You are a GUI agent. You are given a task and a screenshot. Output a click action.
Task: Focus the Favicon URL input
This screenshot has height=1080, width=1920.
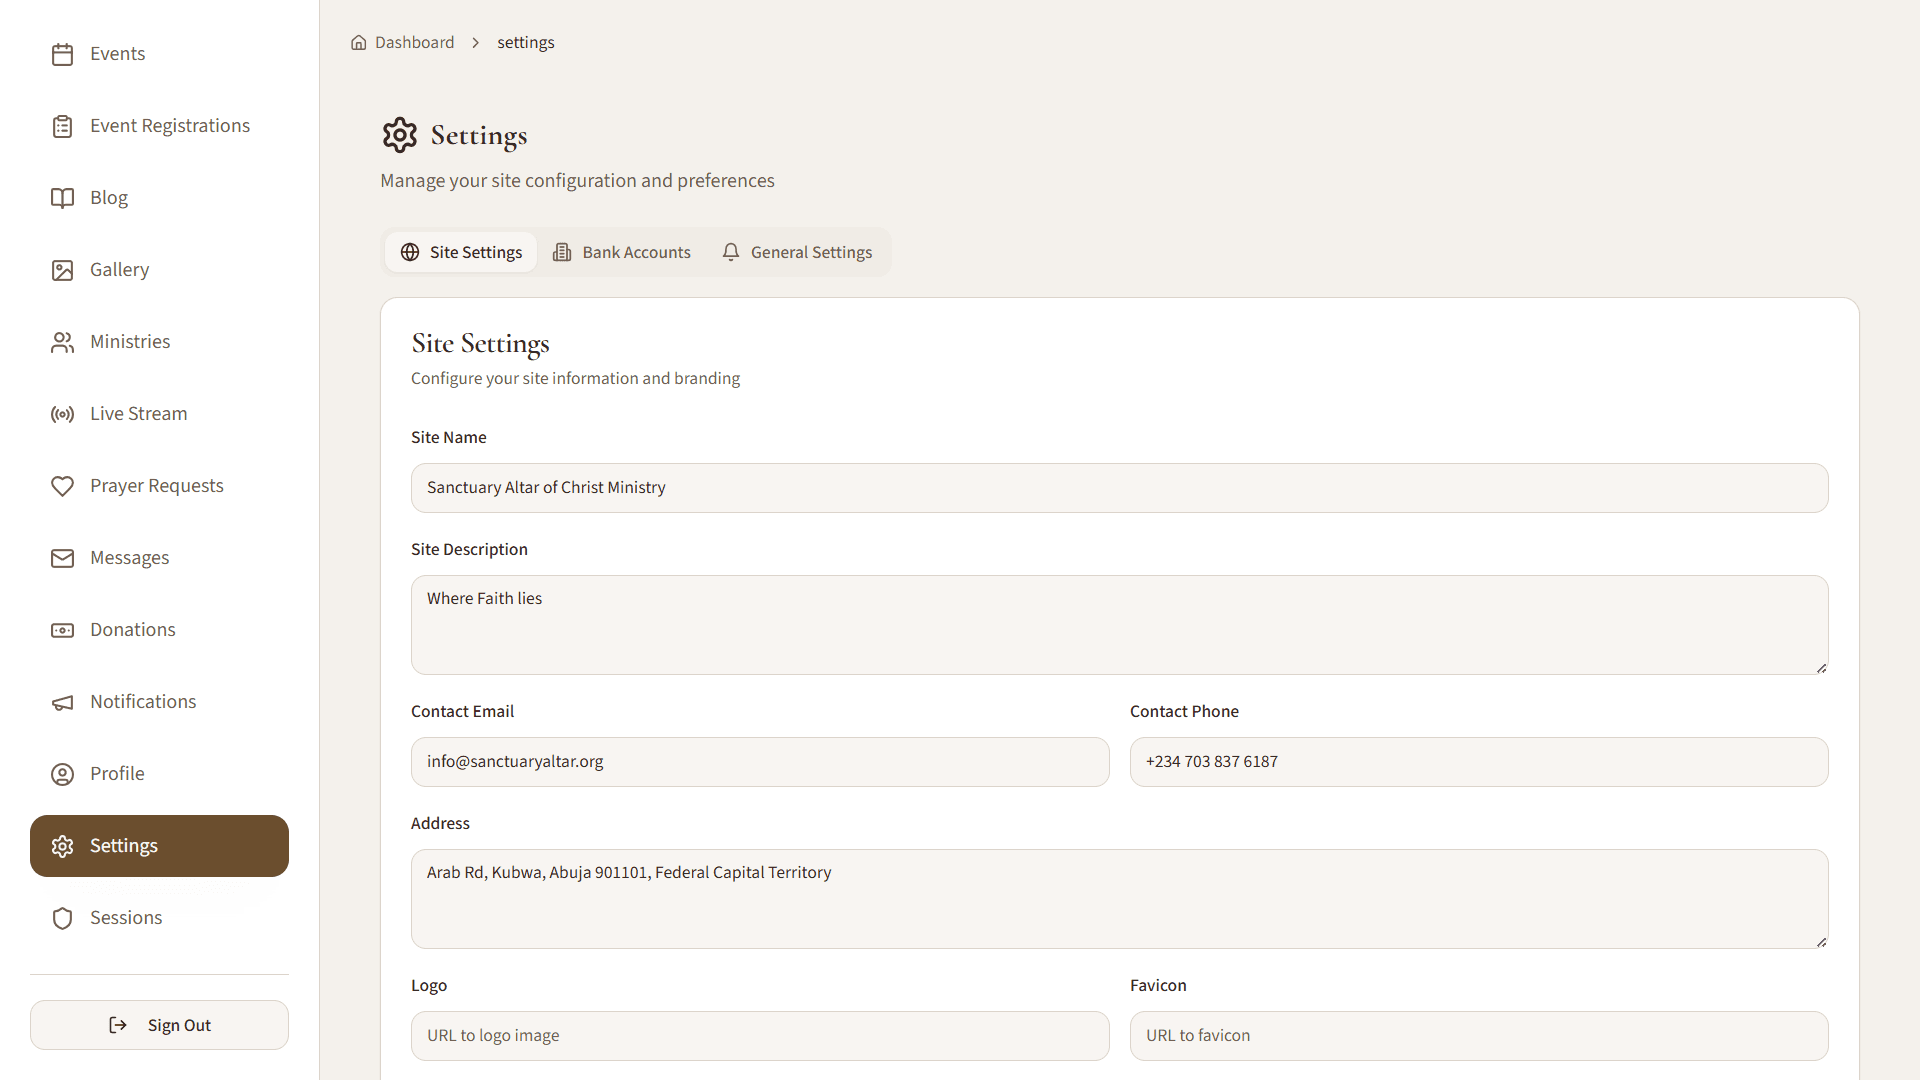tap(1479, 1036)
